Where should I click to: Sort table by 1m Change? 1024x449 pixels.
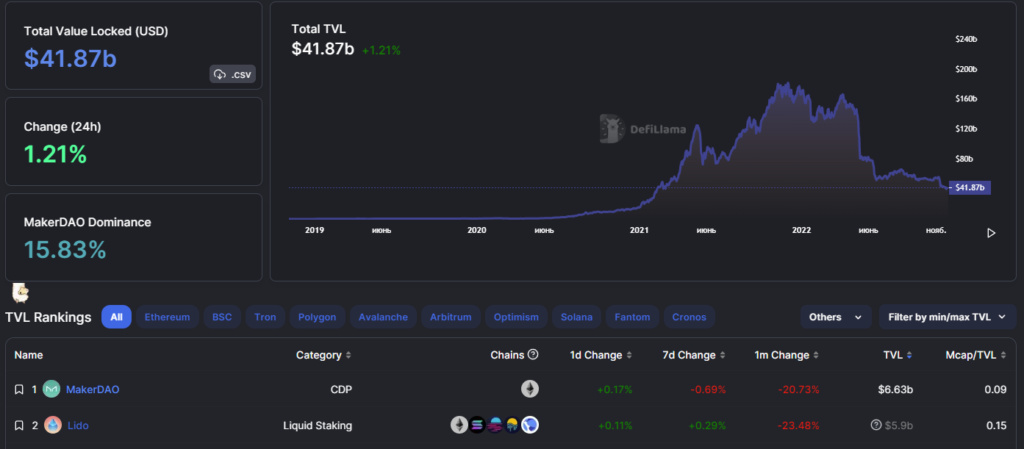tap(787, 355)
